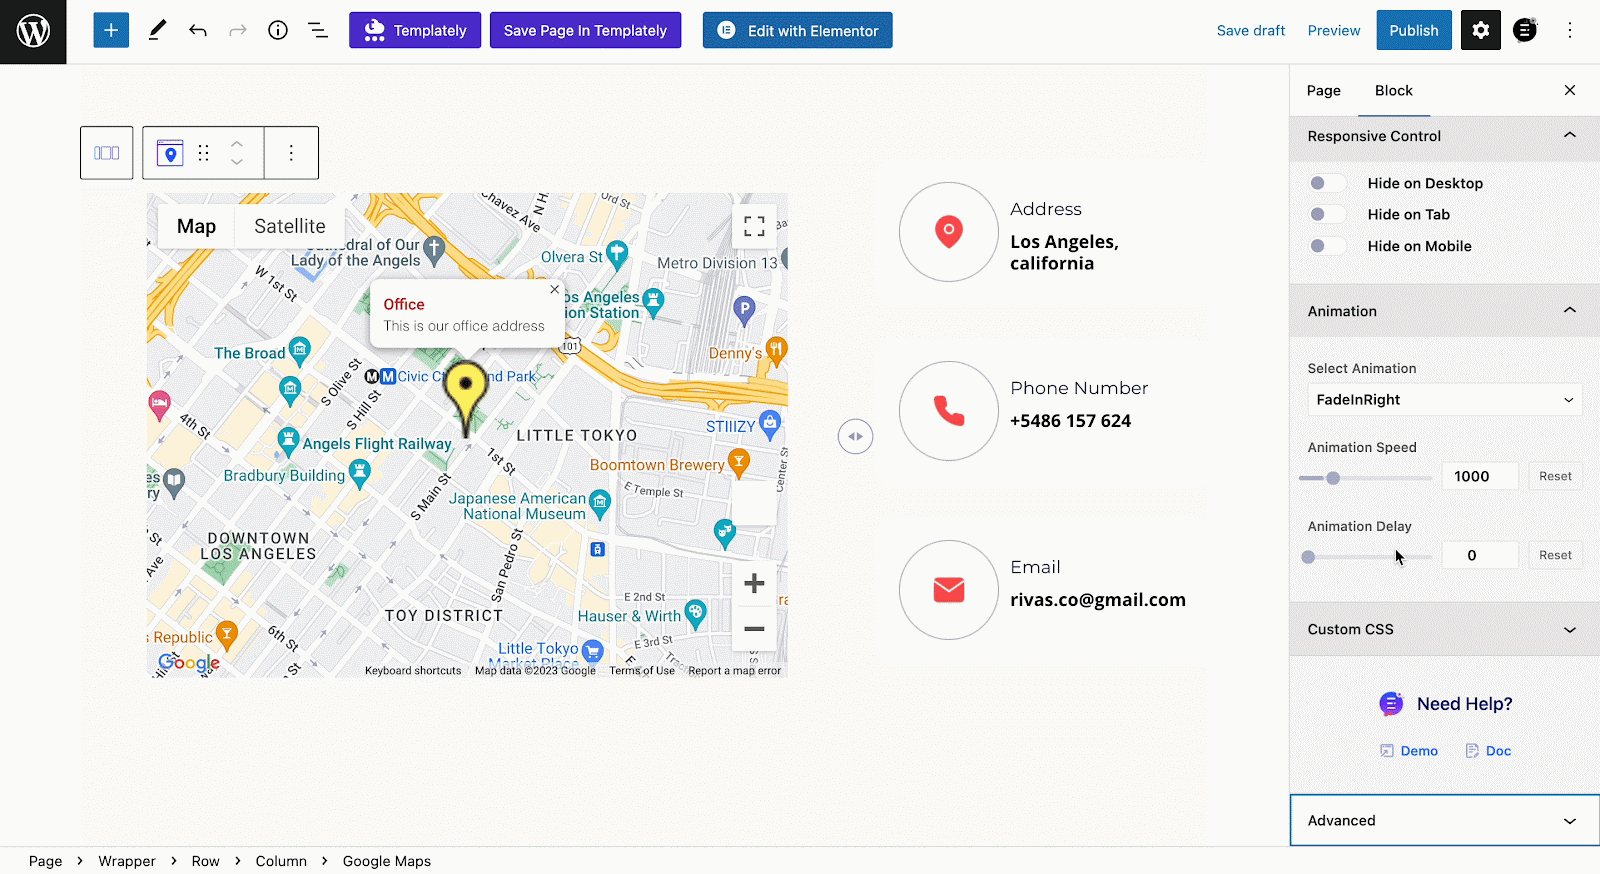Close the Office info window
Image resolution: width=1600 pixels, height=874 pixels.
[x=555, y=290]
